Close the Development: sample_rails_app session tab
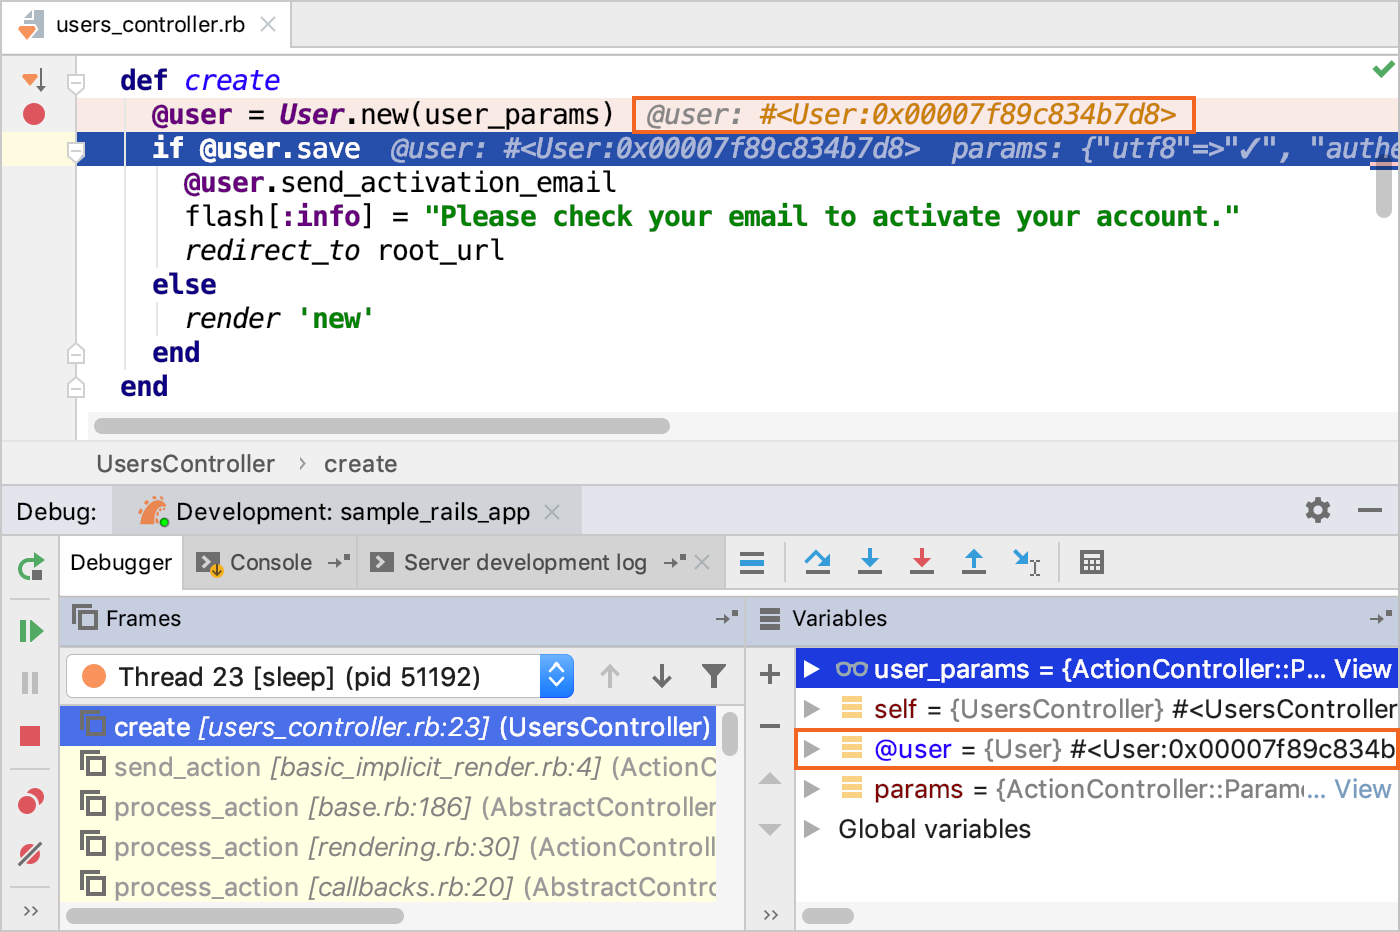This screenshot has width=1400, height=932. click(552, 512)
